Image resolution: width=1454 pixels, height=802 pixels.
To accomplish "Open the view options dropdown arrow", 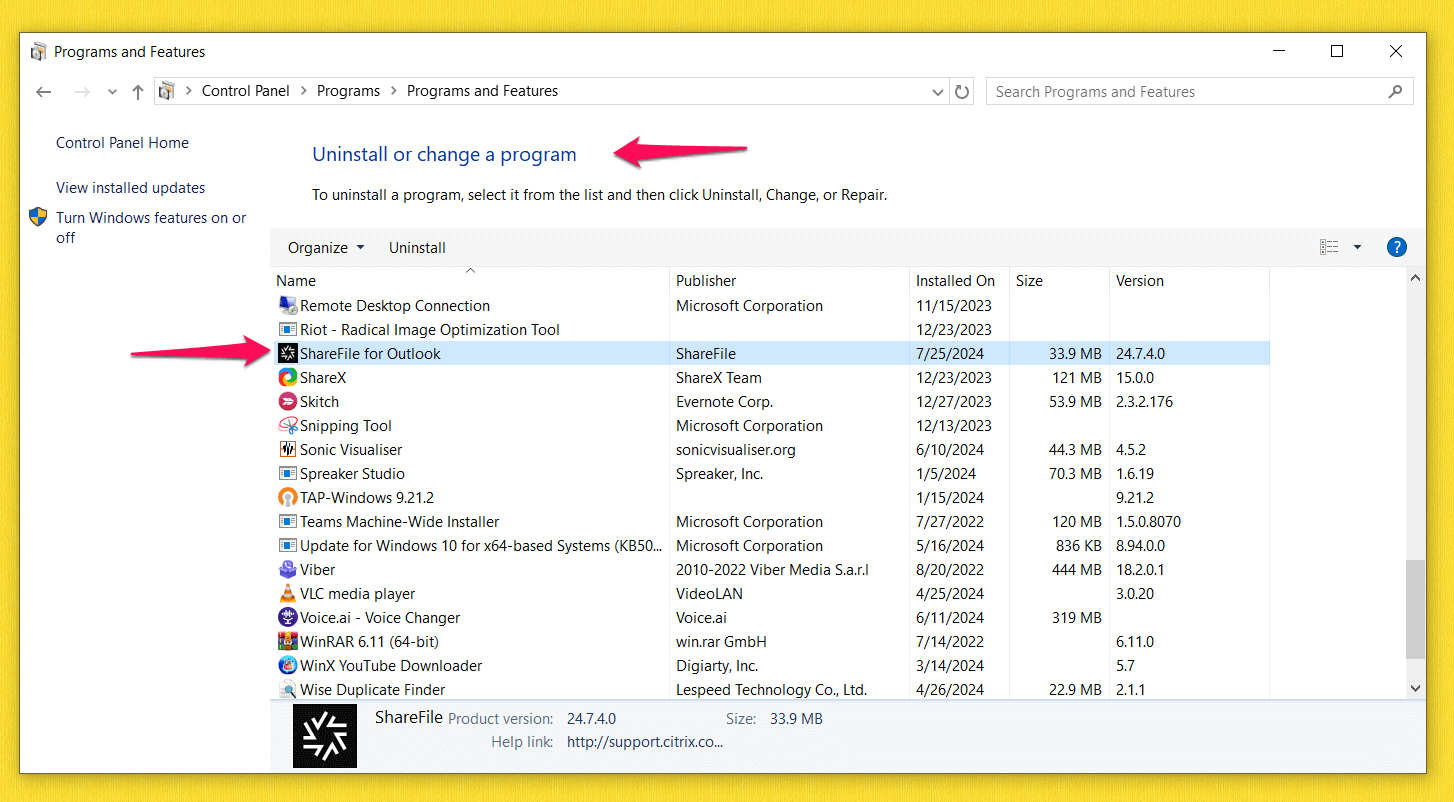I will click(1357, 247).
